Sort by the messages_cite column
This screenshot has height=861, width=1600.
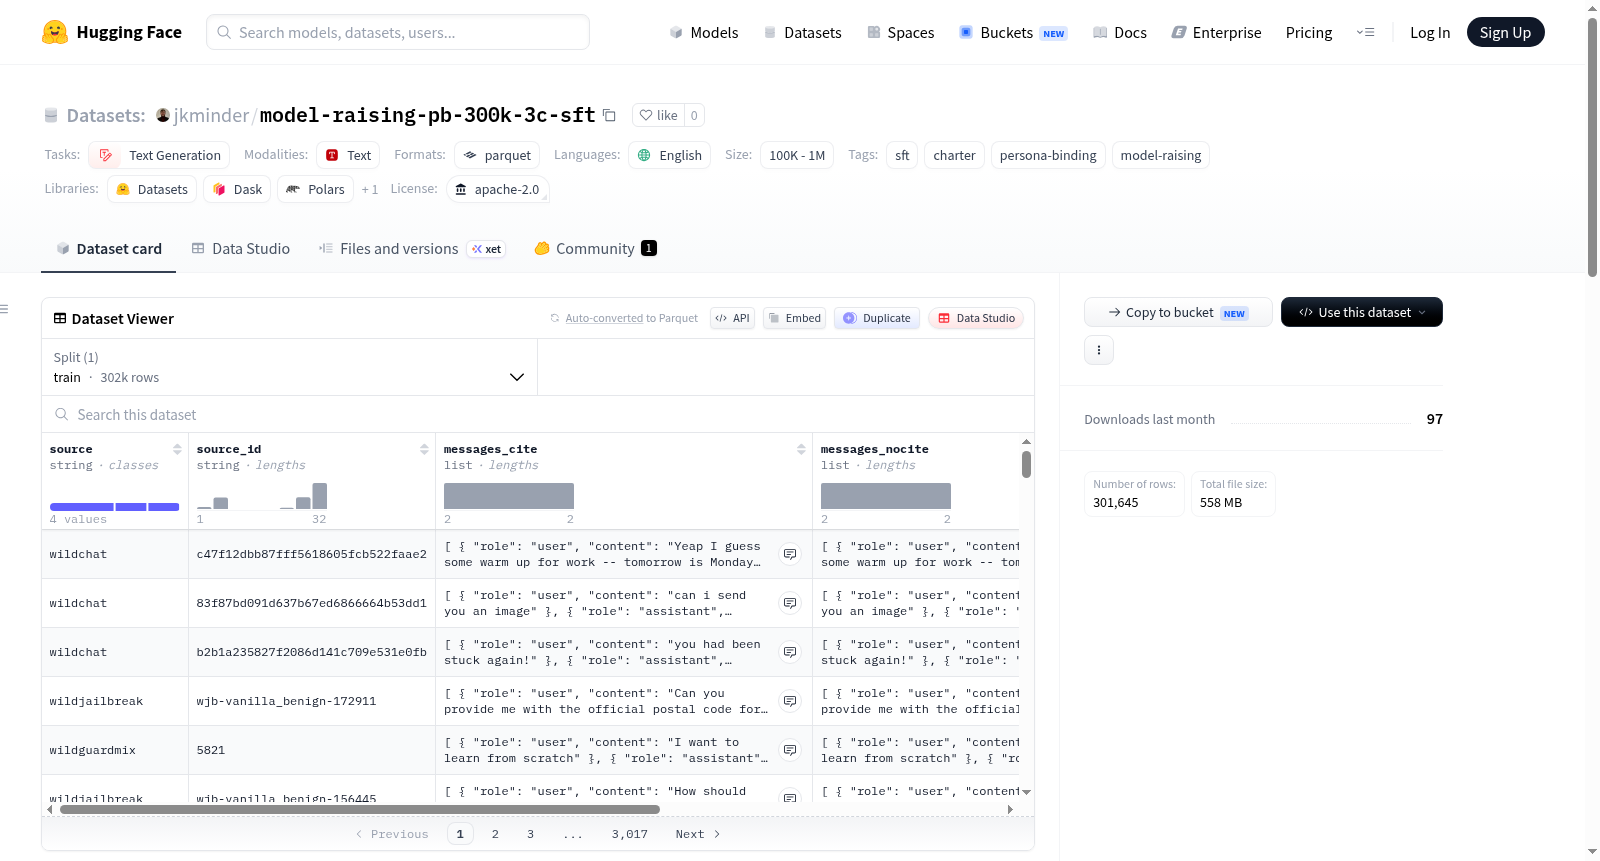(x=801, y=449)
